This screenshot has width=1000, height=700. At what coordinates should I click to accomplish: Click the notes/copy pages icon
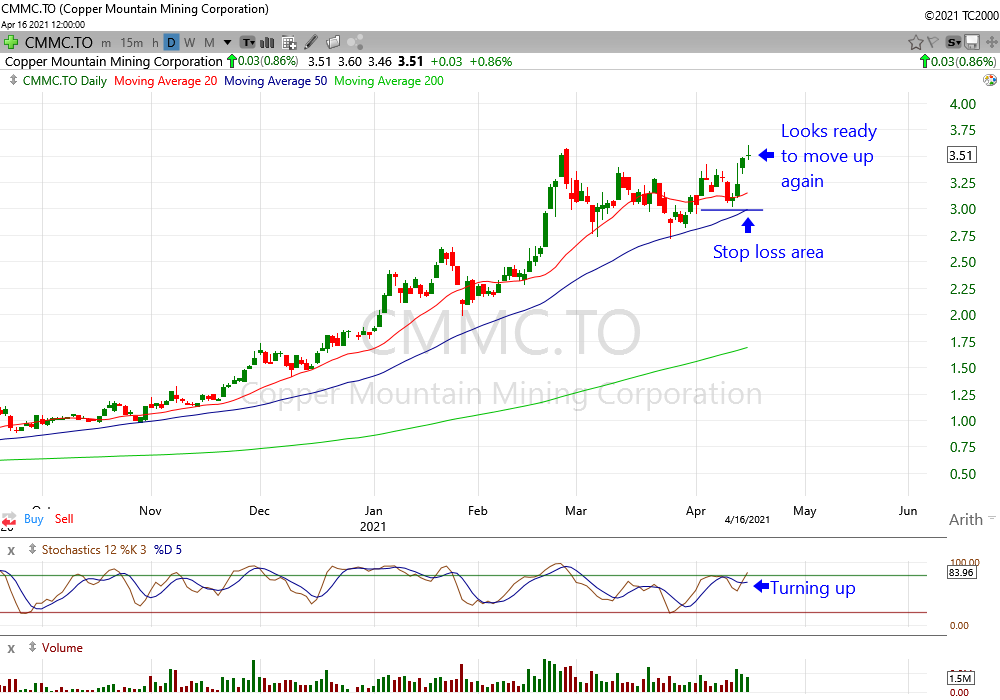pos(333,43)
